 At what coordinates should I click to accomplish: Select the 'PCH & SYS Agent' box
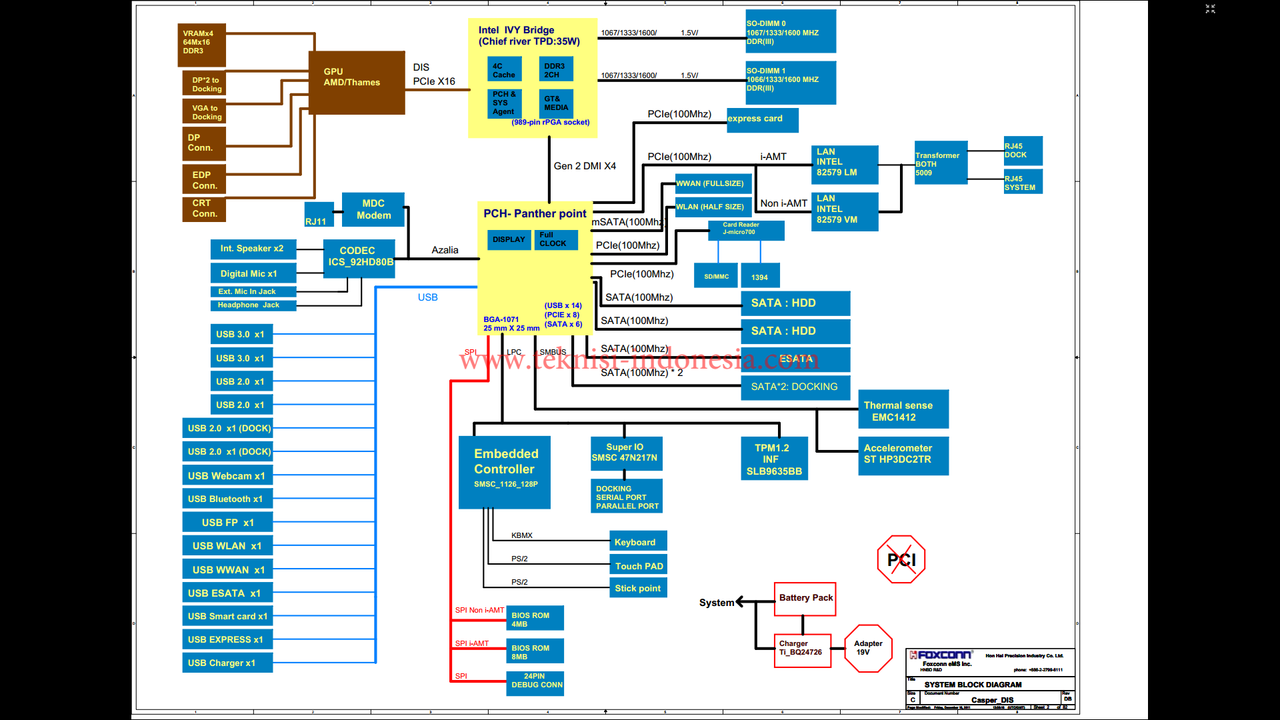click(504, 103)
